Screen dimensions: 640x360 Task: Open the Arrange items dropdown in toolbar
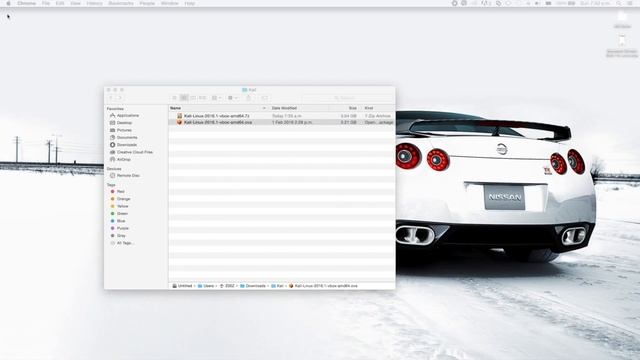pyautogui.click(x=216, y=98)
